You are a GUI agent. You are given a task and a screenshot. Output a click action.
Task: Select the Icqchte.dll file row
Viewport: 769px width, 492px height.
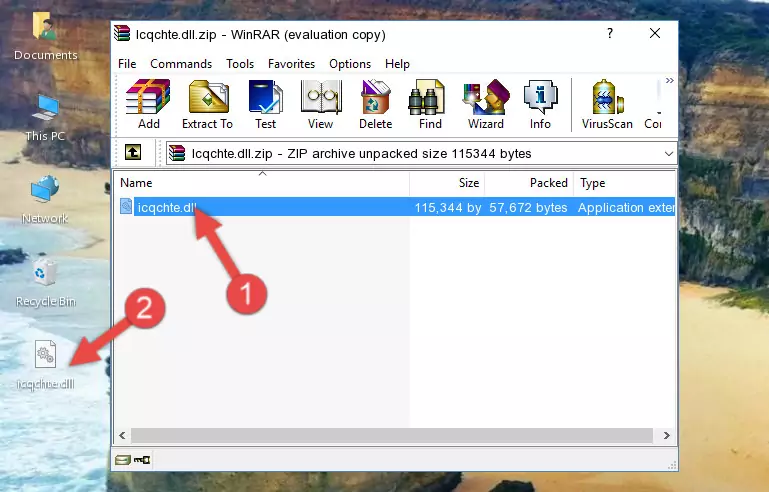pos(397,207)
